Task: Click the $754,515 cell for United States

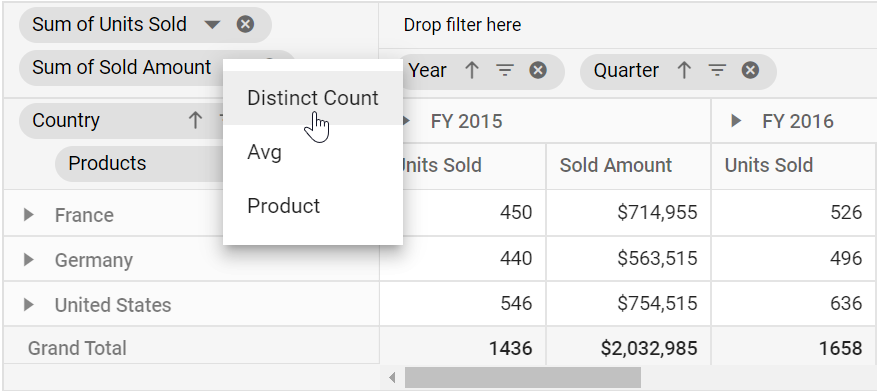Action: pos(629,304)
